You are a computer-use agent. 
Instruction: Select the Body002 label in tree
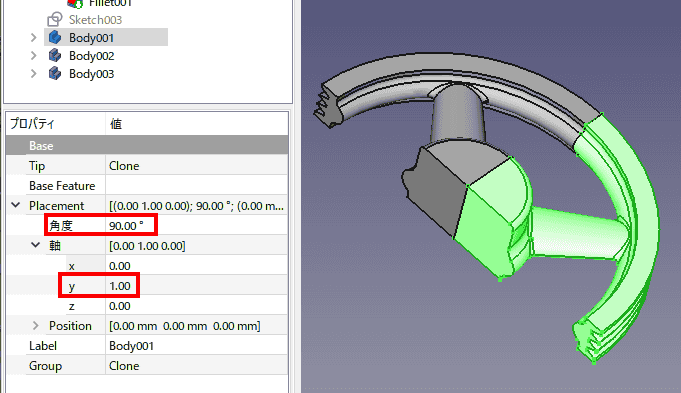pos(91,56)
